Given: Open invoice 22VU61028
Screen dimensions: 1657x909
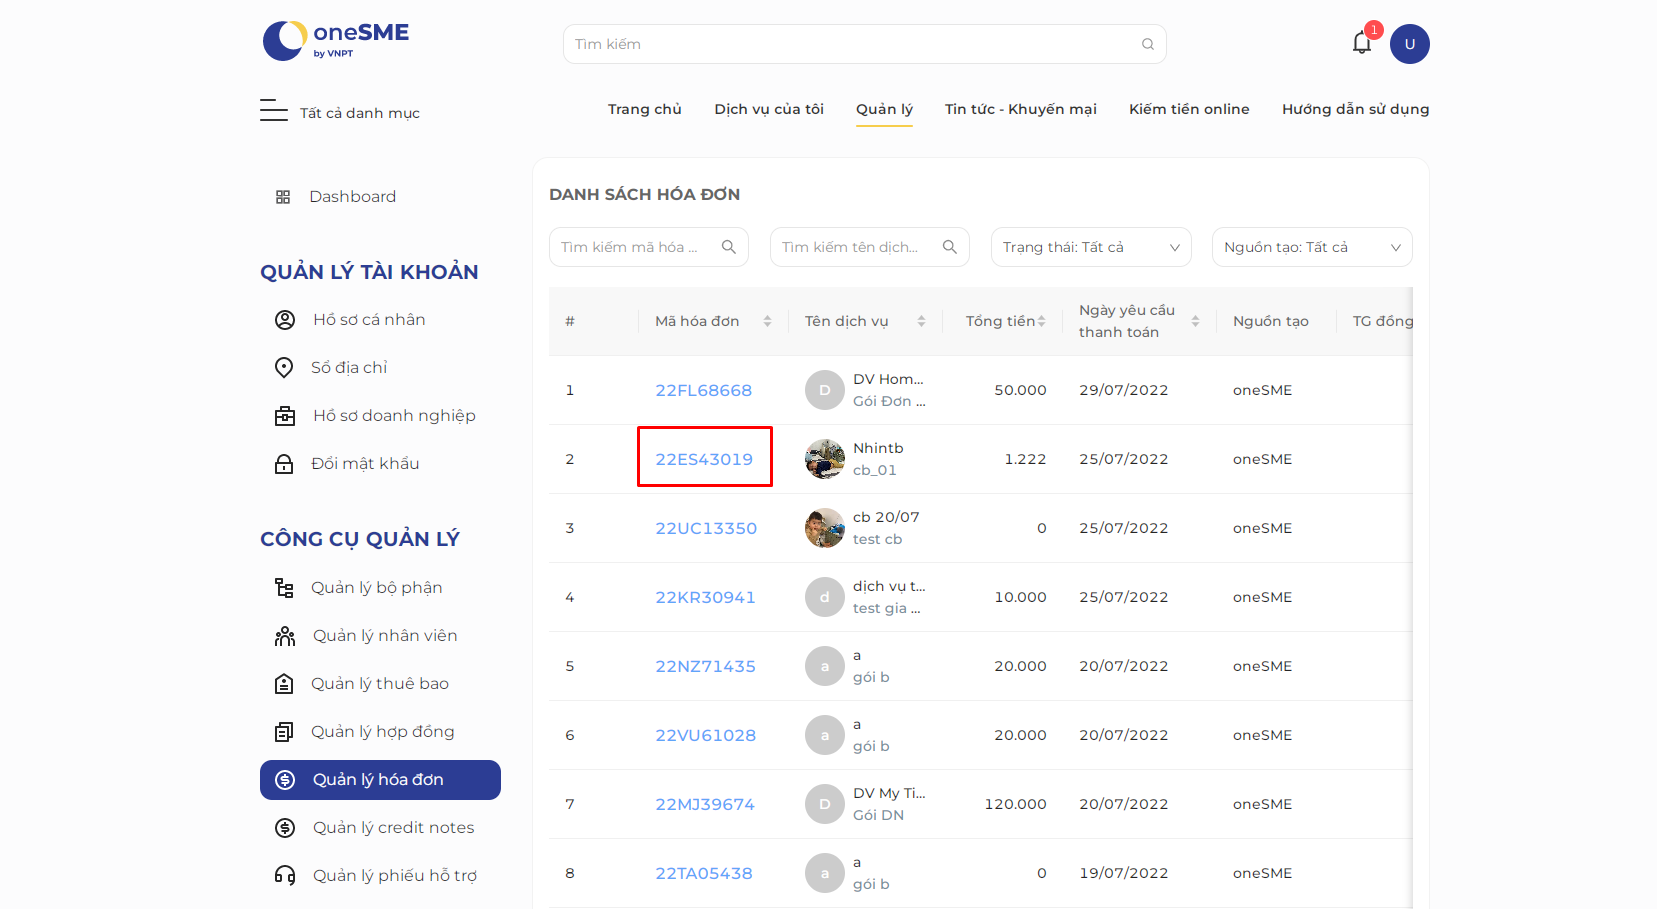Looking at the screenshot, I should [x=705, y=735].
